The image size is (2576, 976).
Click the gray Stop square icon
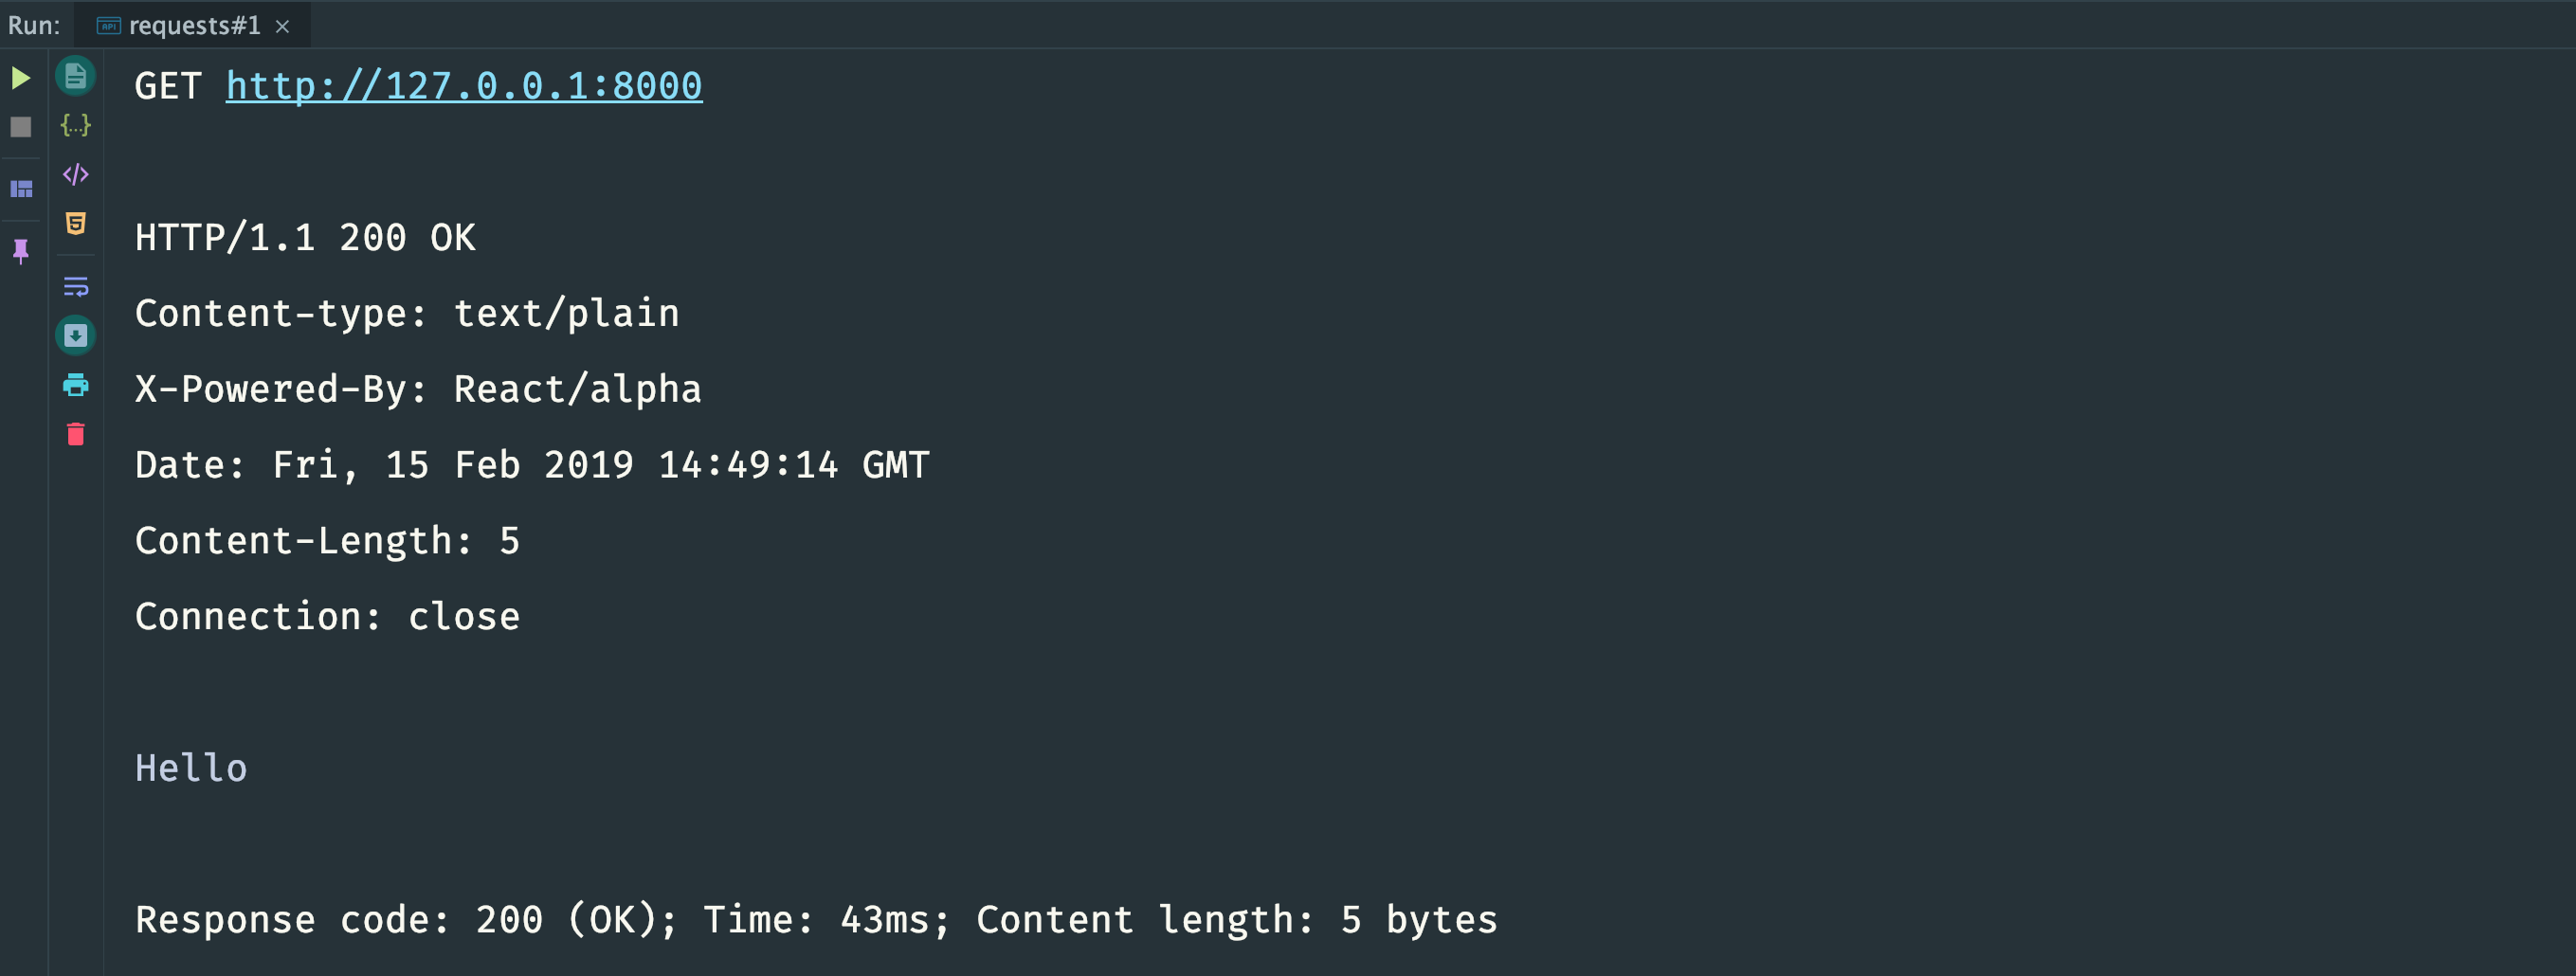pos(21,127)
